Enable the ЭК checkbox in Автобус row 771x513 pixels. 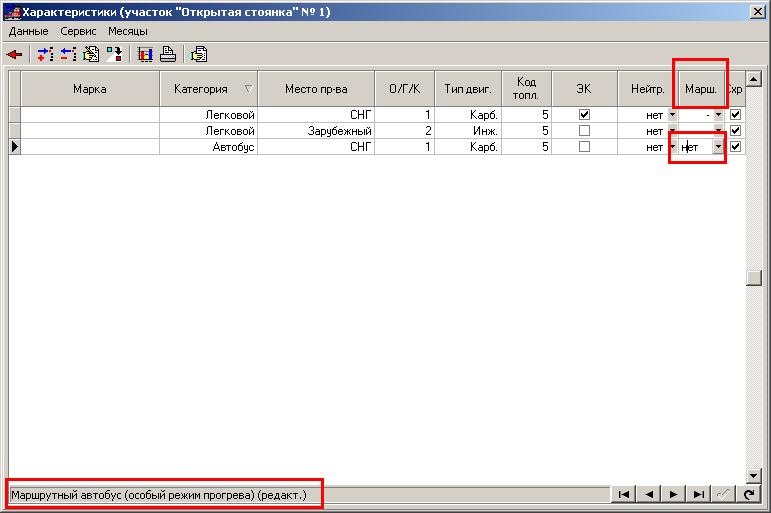coord(584,147)
